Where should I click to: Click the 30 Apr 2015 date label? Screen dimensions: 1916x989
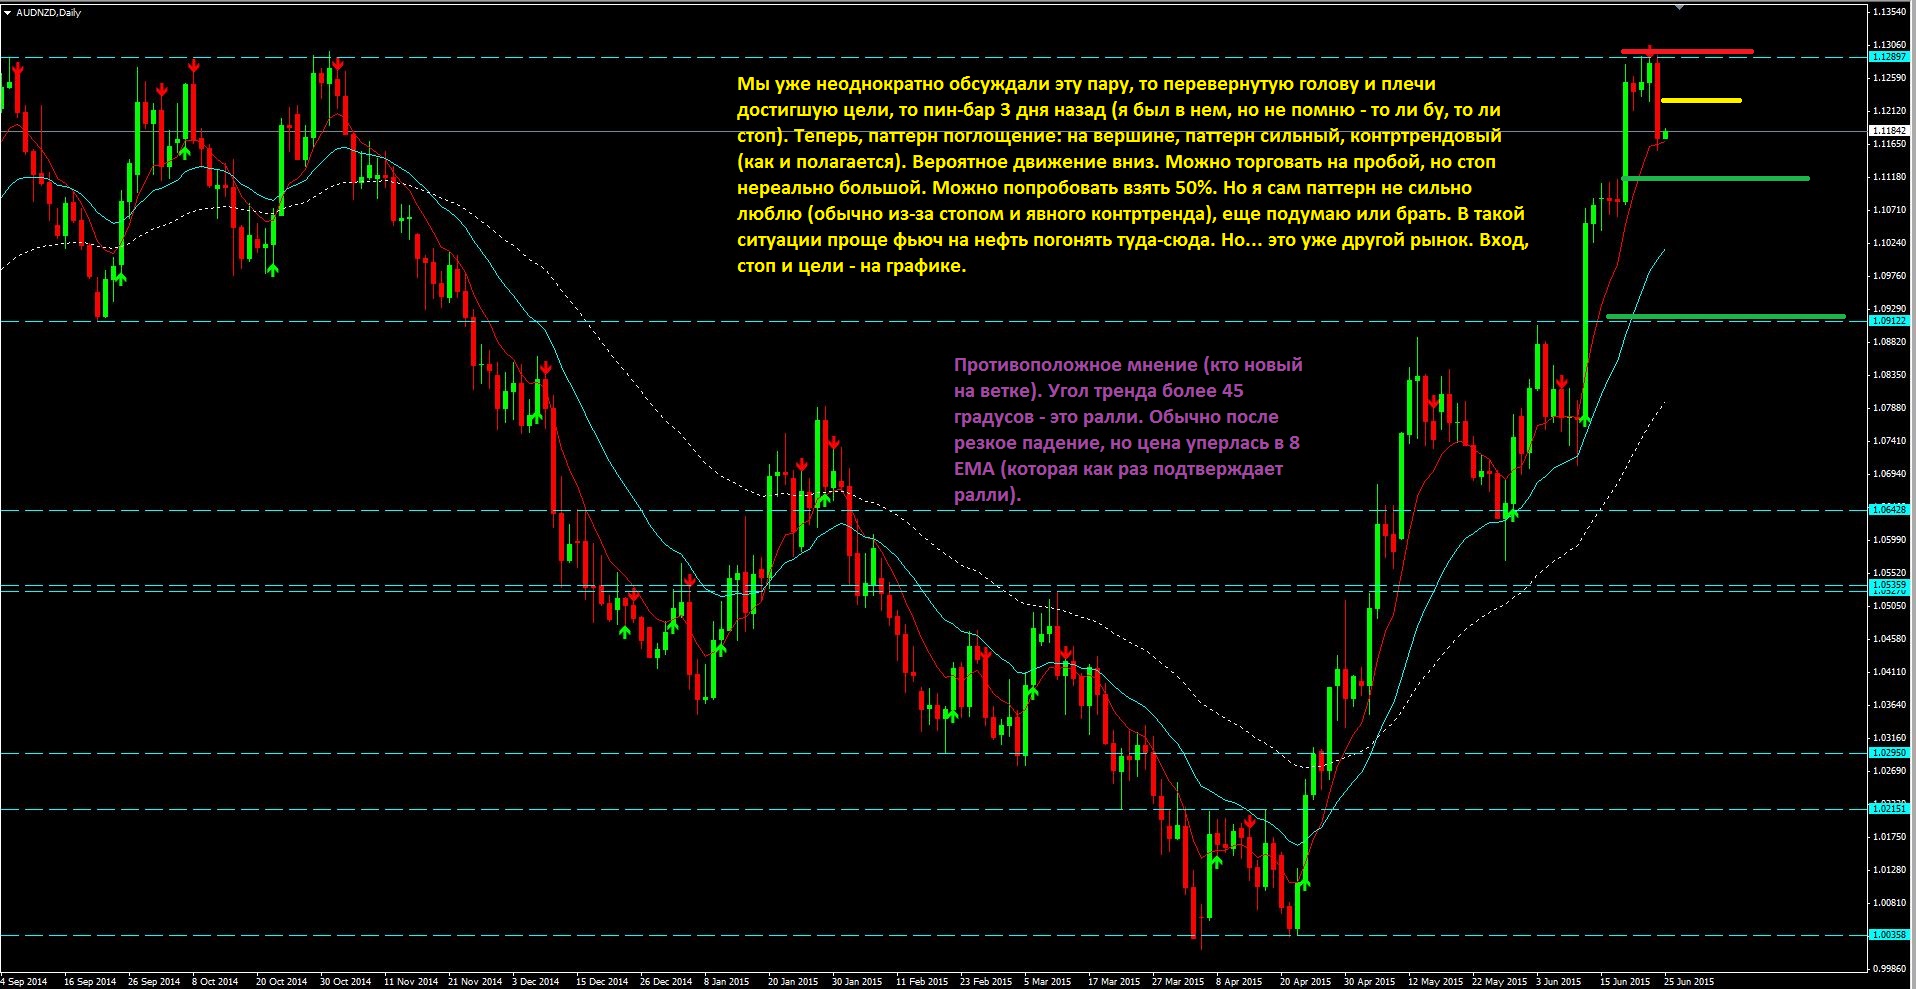1369,982
